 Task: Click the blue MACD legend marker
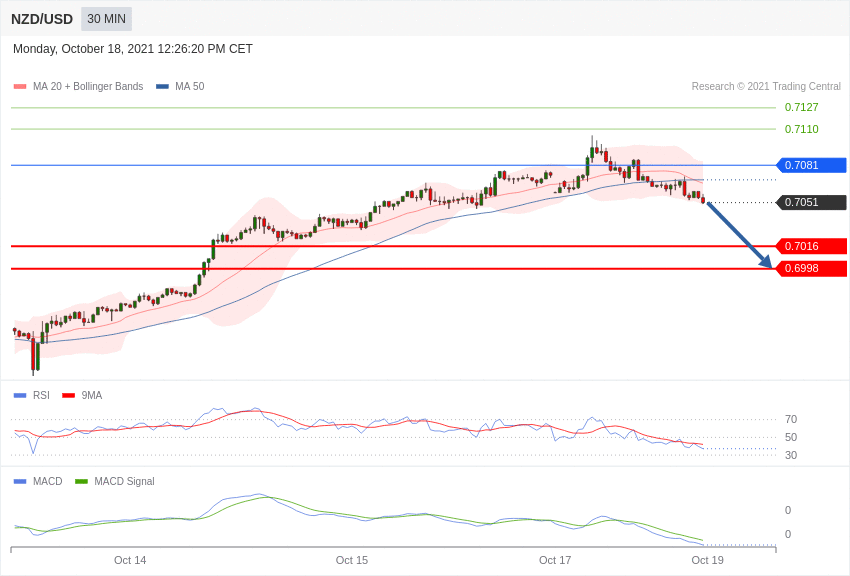point(20,481)
